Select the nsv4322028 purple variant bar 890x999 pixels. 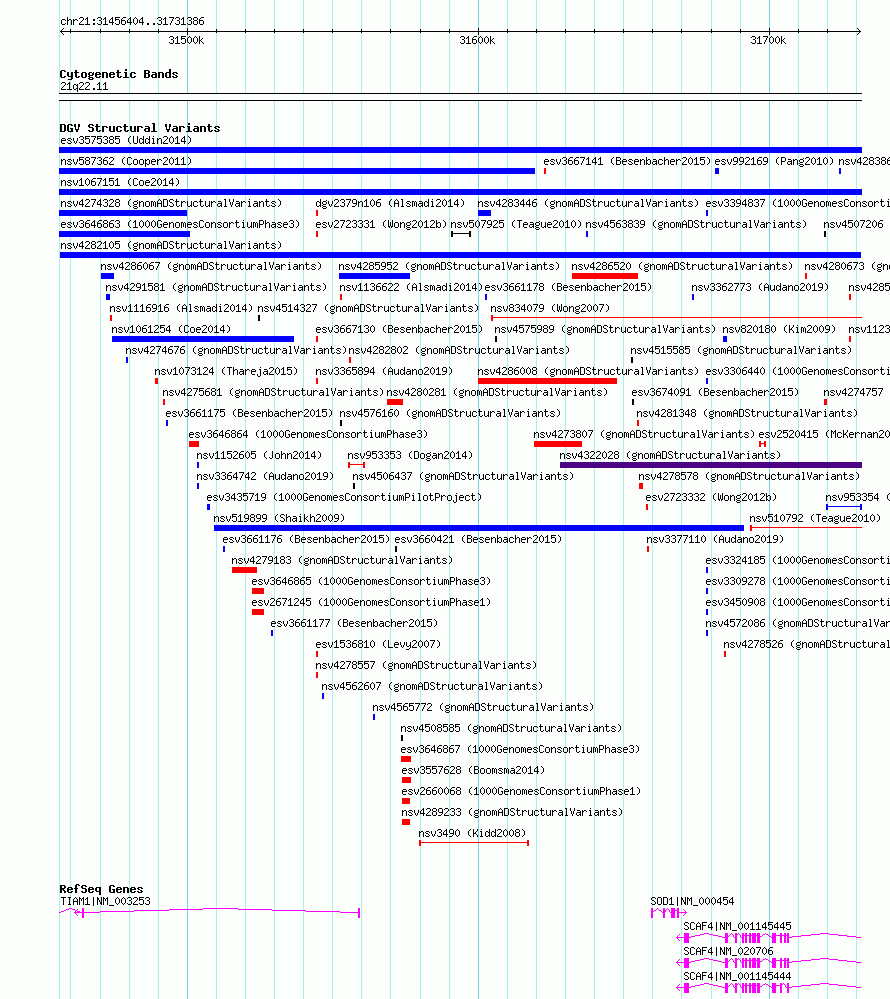coord(710,465)
